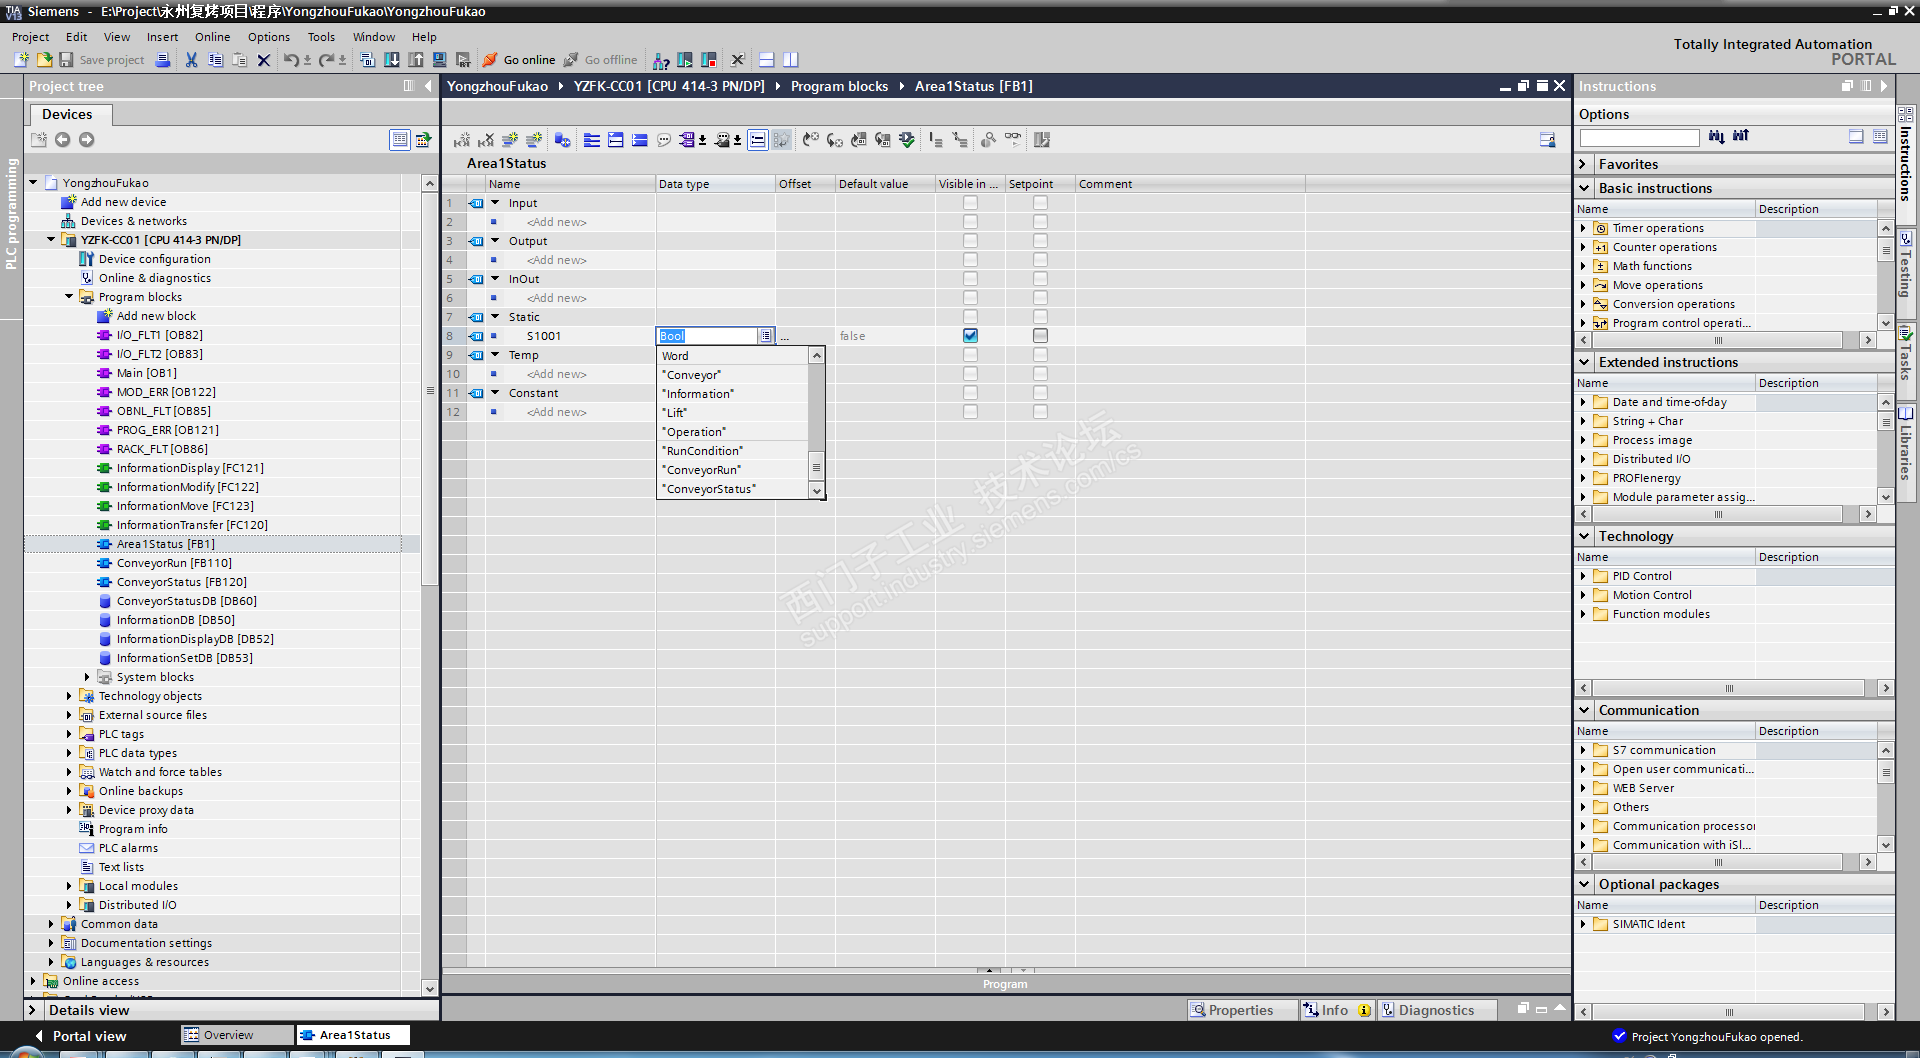Download to device using toolbar icon
Screen dimensions: 1920x1058
click(x=392, y=60)
